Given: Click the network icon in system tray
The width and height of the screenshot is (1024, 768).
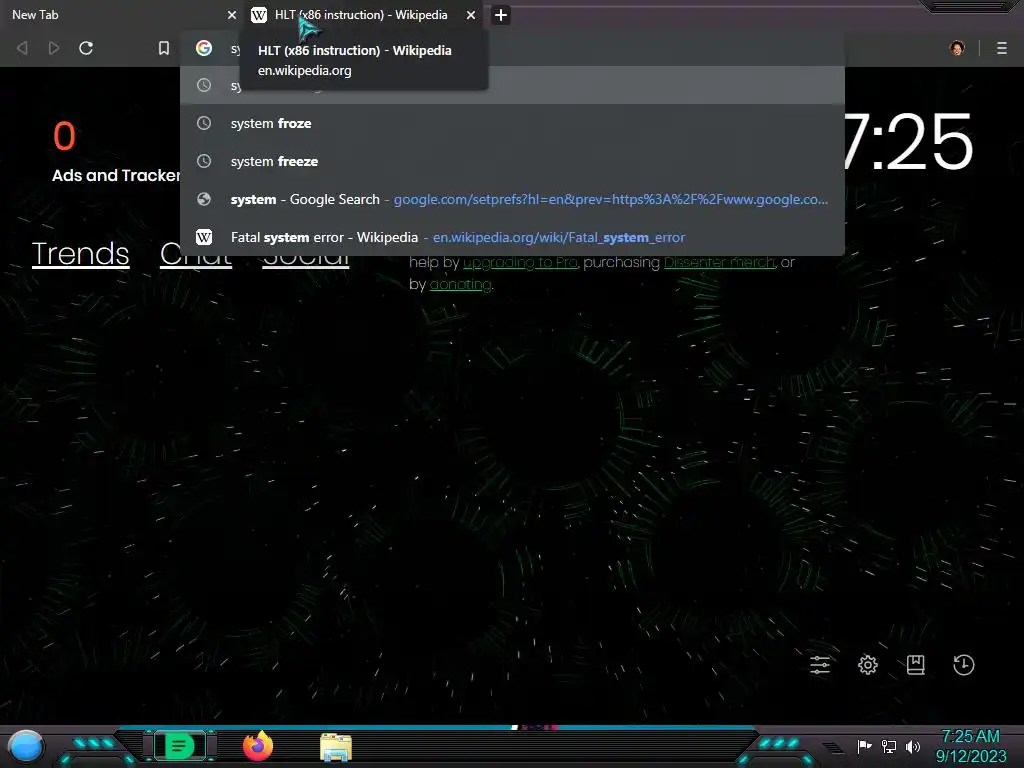Looking at the screenshot, I should [x=889, y=746].
